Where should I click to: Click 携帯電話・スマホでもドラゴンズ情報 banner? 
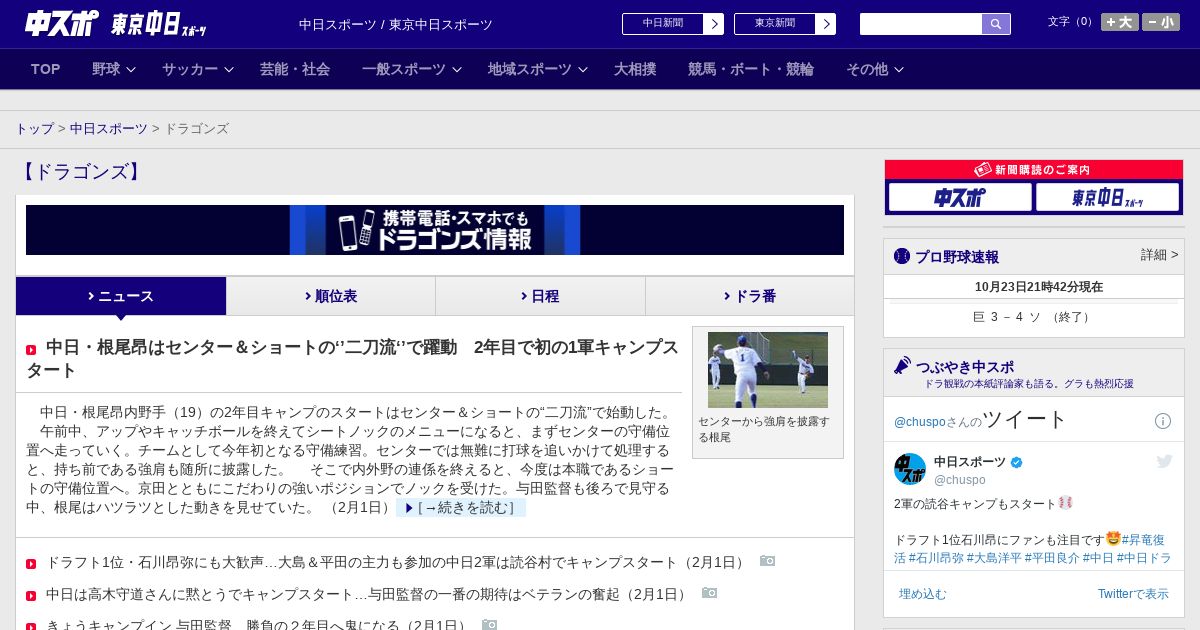[x=435, y=230]
